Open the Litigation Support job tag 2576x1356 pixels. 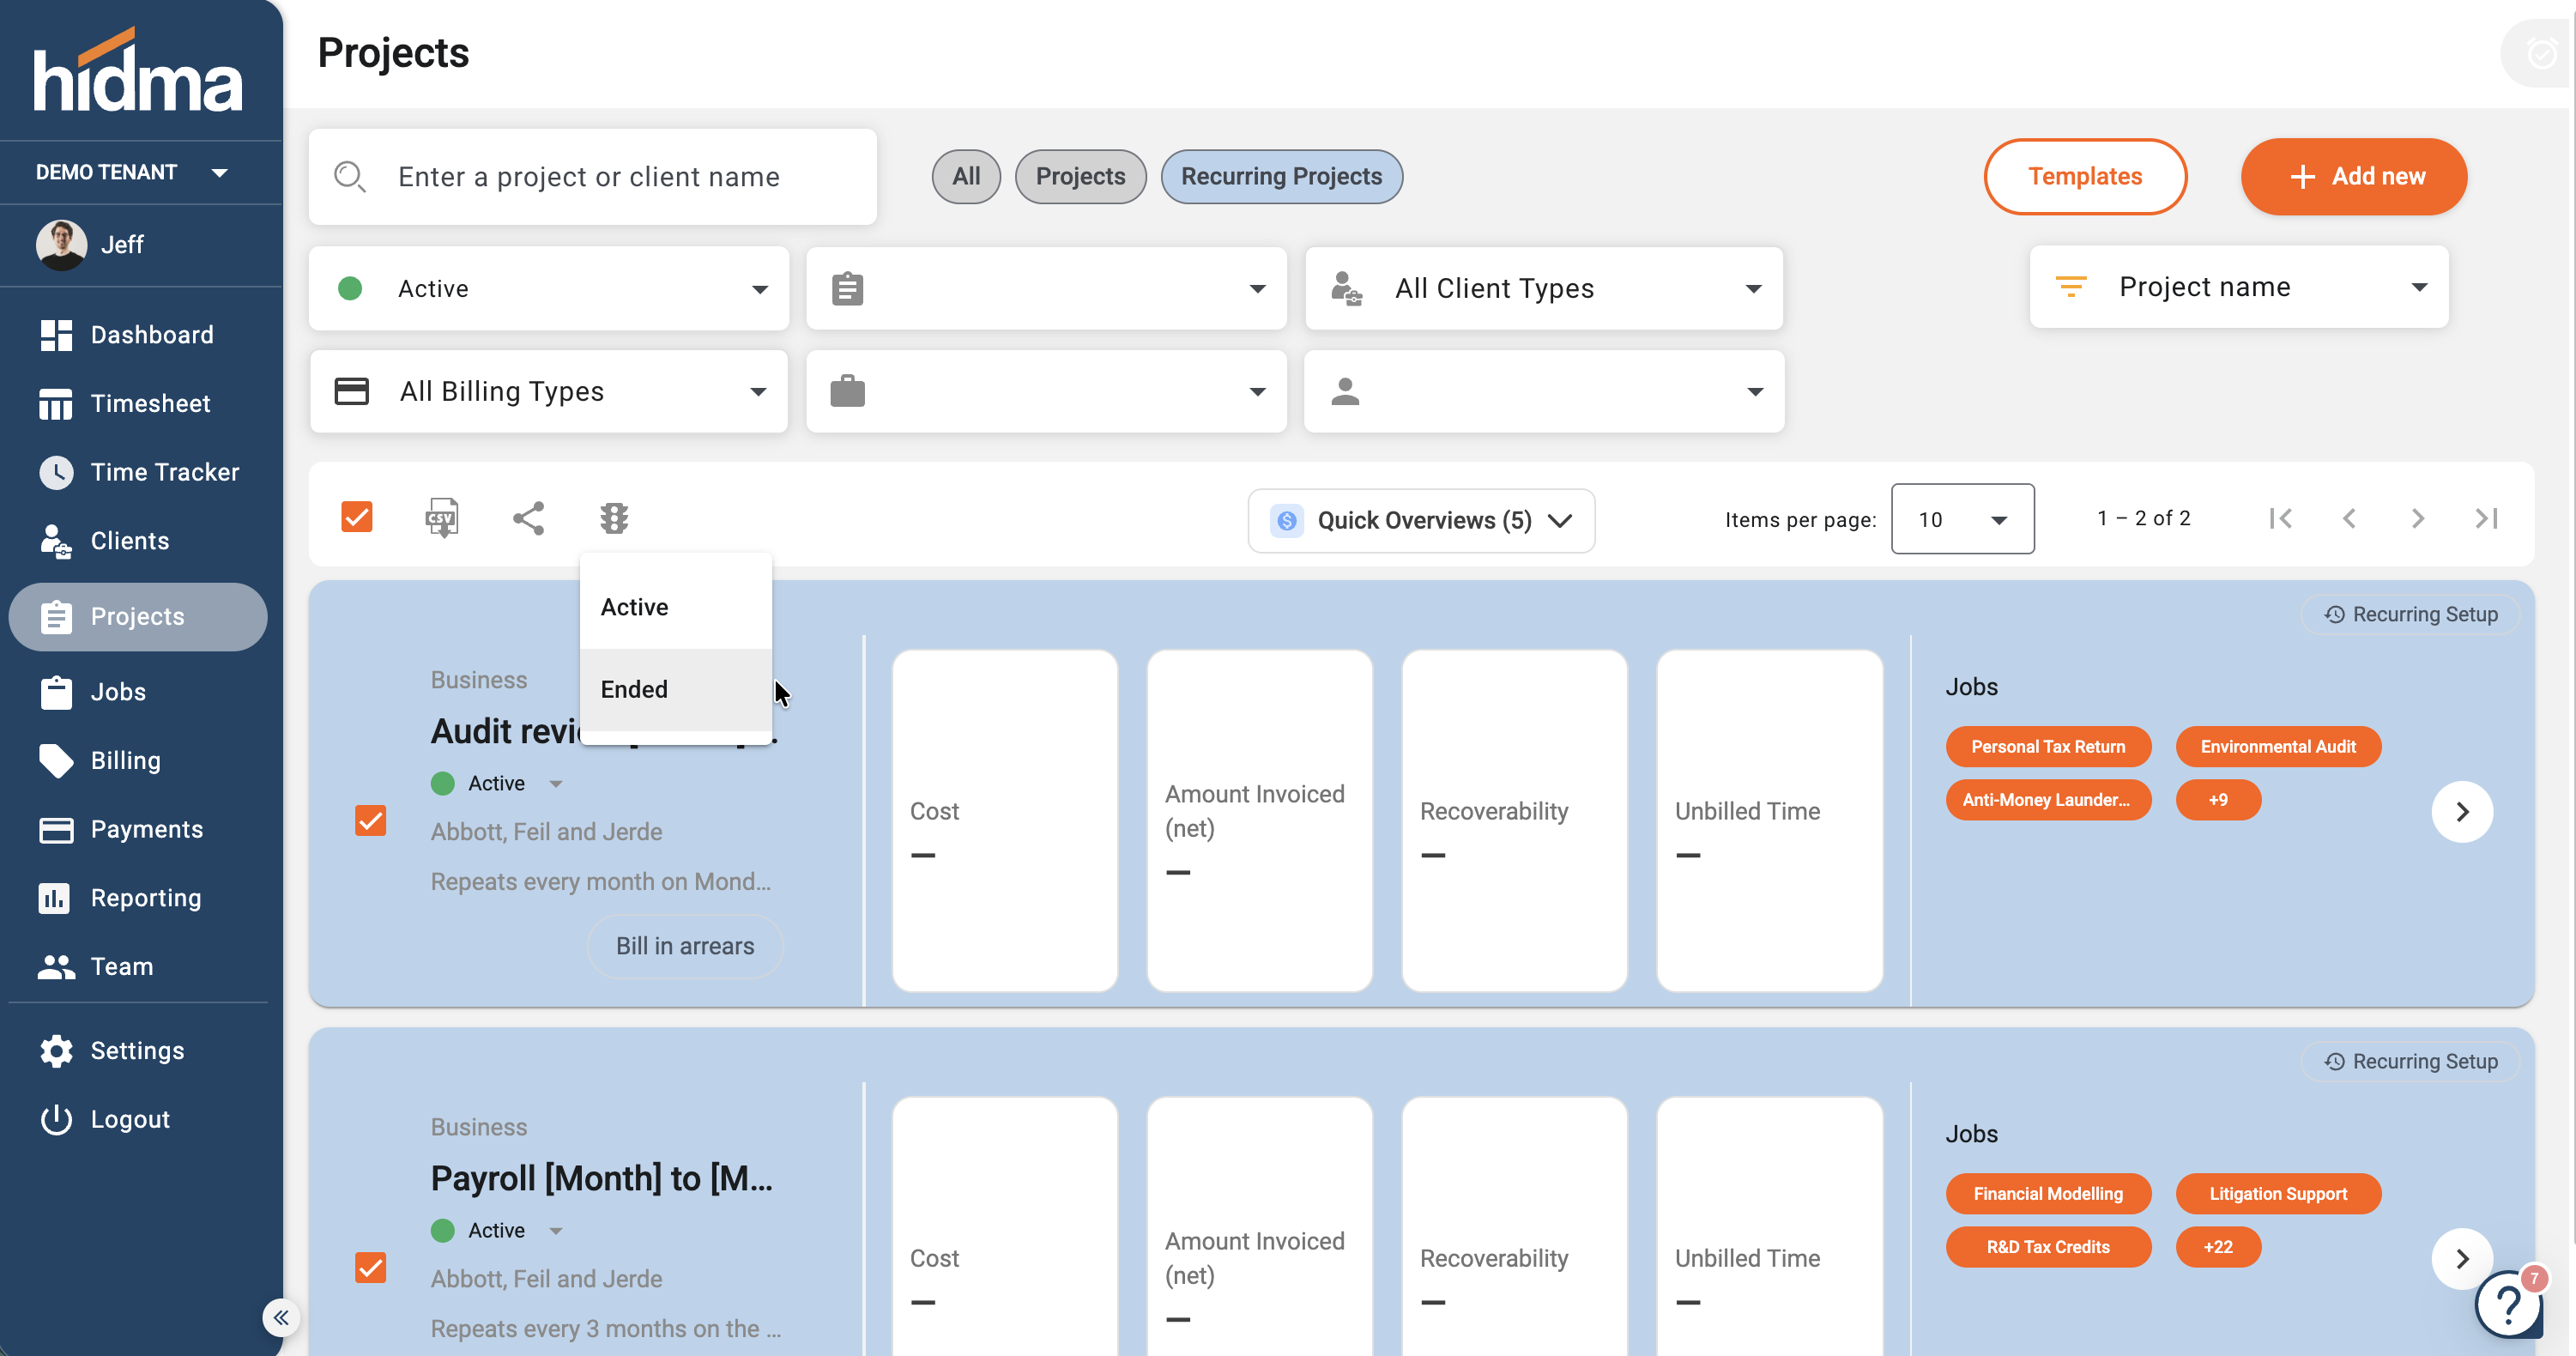[2278, 1194]
